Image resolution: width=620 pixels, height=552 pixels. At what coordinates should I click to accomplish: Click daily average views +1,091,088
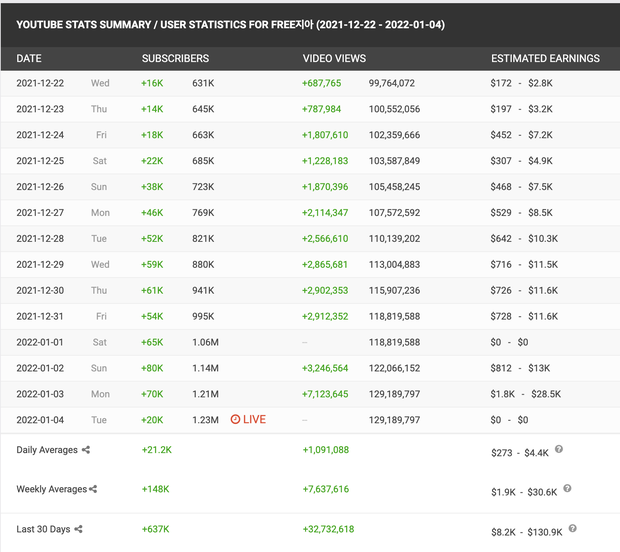point(326,450)
